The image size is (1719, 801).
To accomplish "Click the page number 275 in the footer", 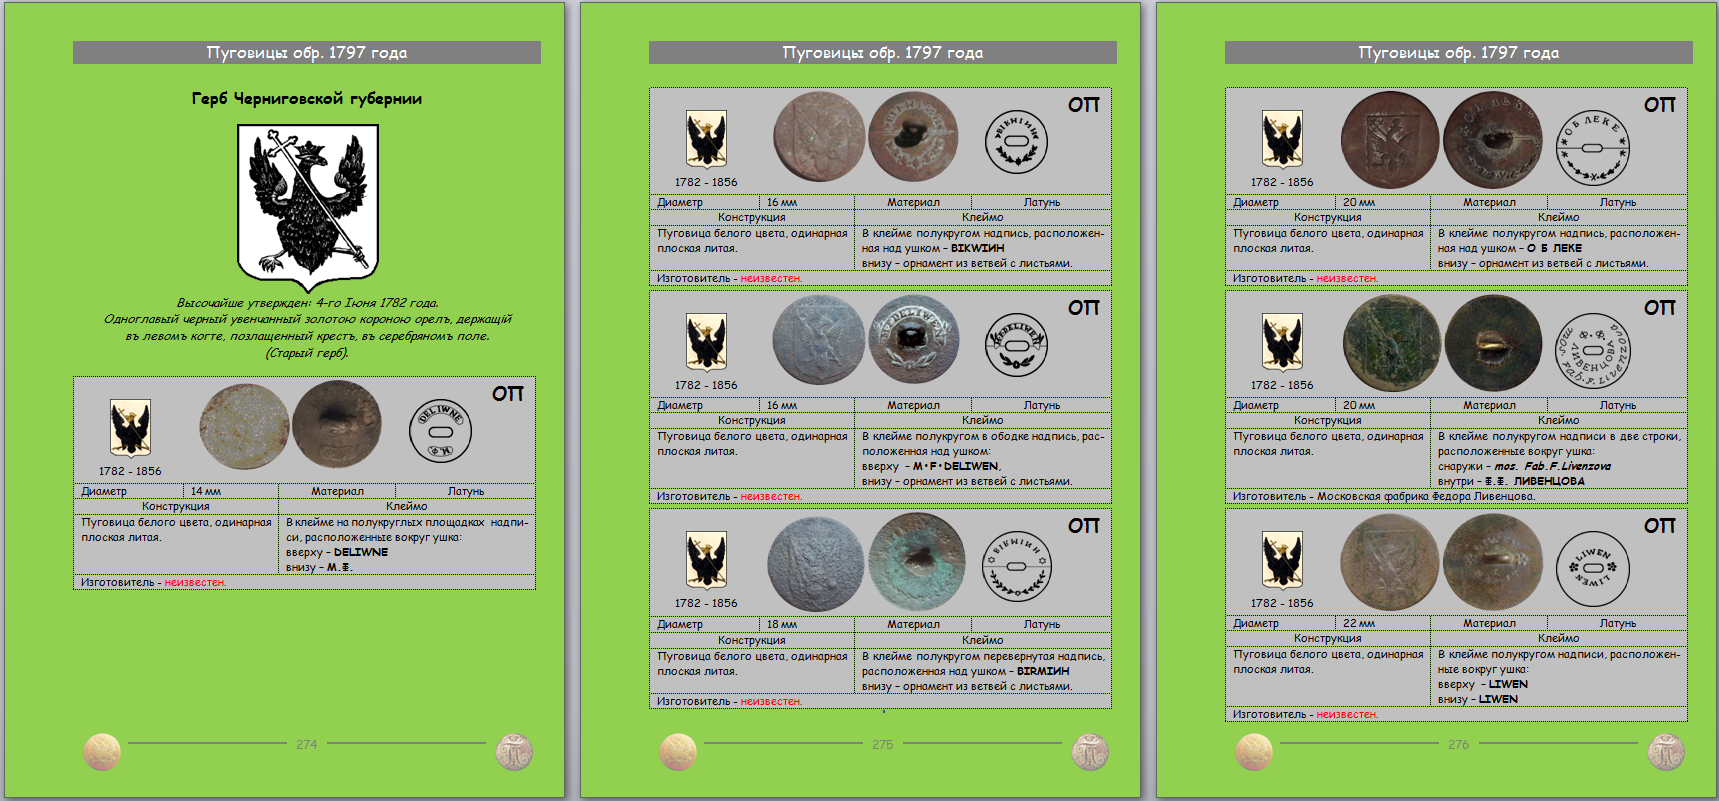I will coord(882,744).
